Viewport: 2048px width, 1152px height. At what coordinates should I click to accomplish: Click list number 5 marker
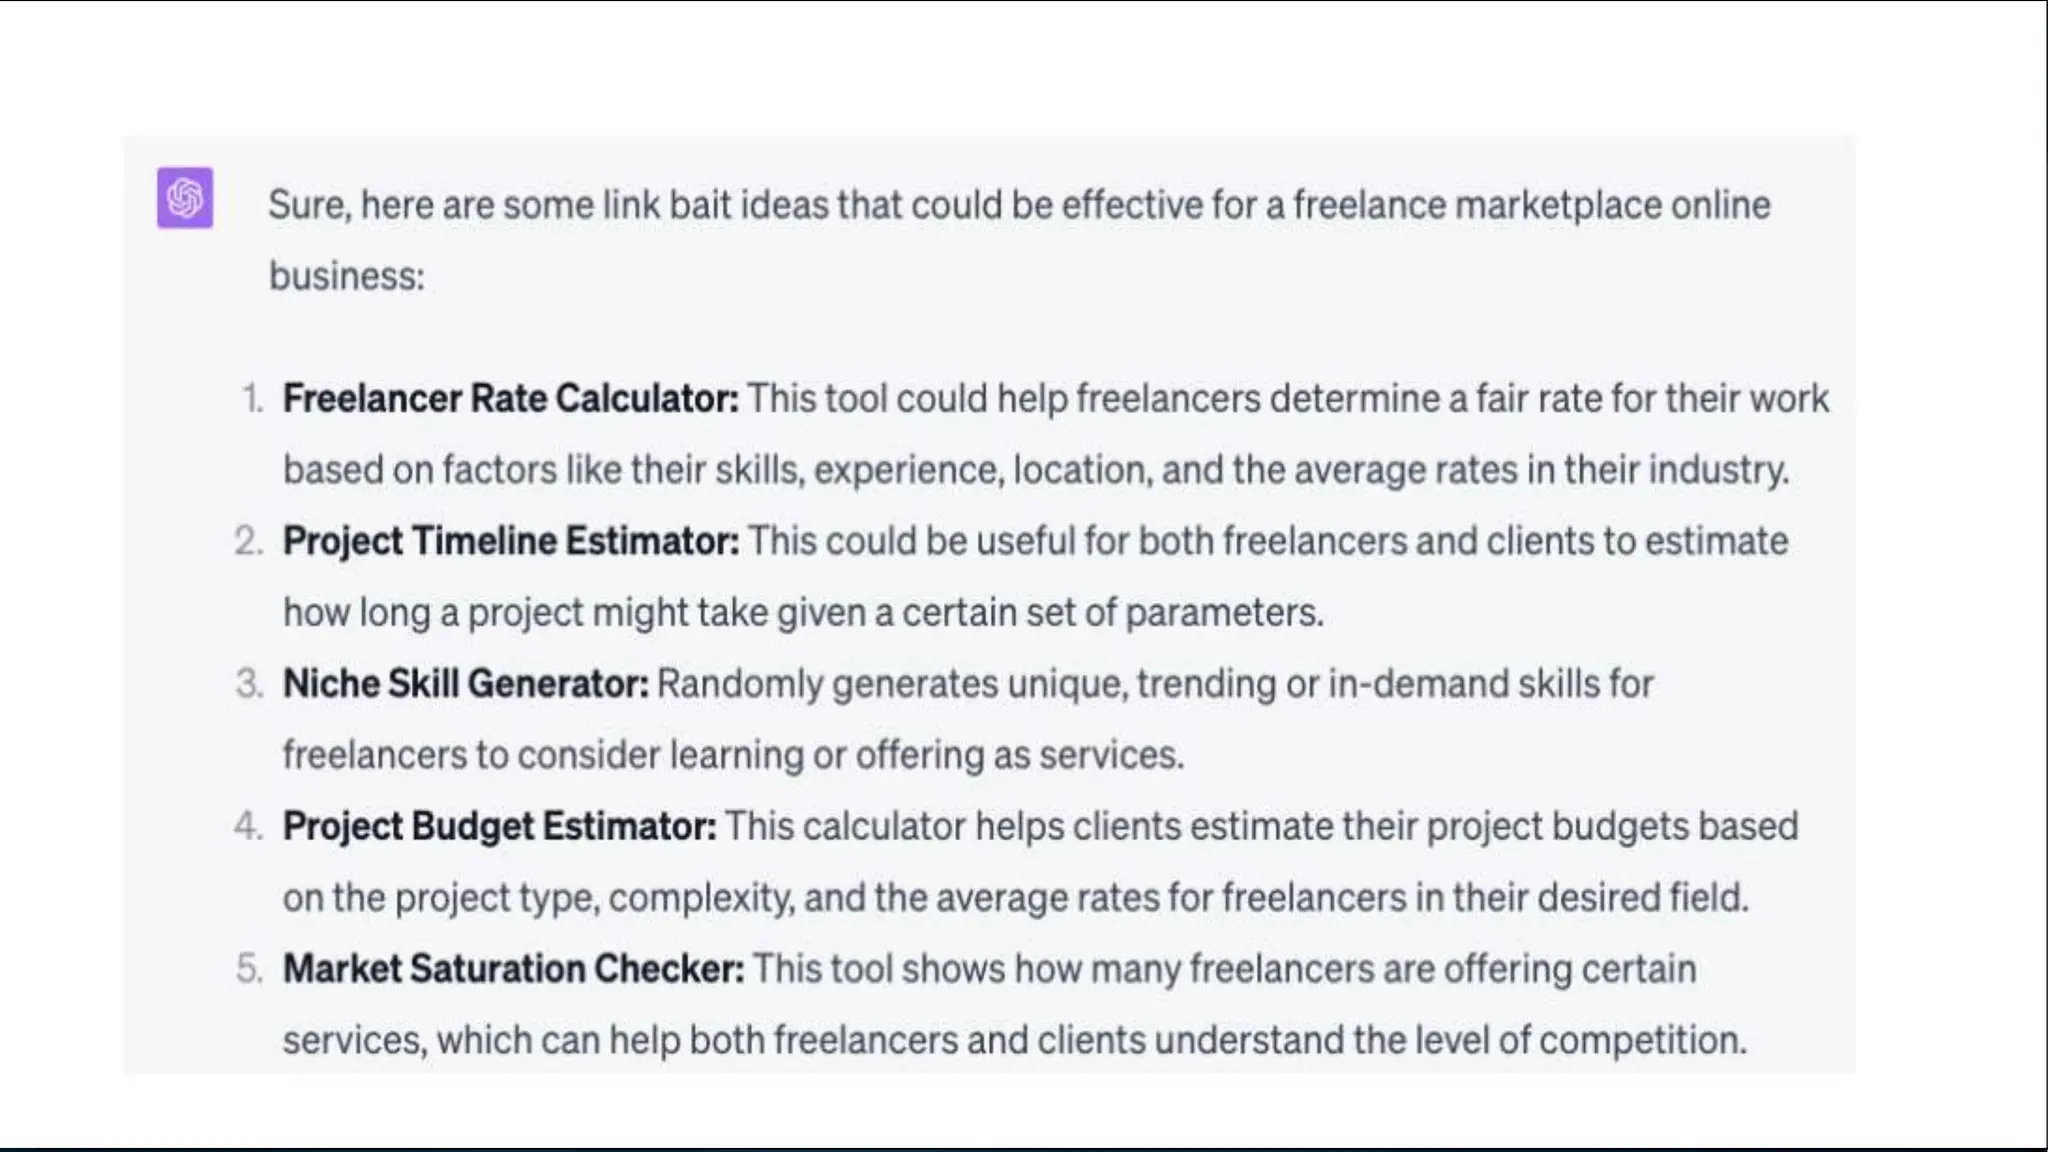coord(249,969)
